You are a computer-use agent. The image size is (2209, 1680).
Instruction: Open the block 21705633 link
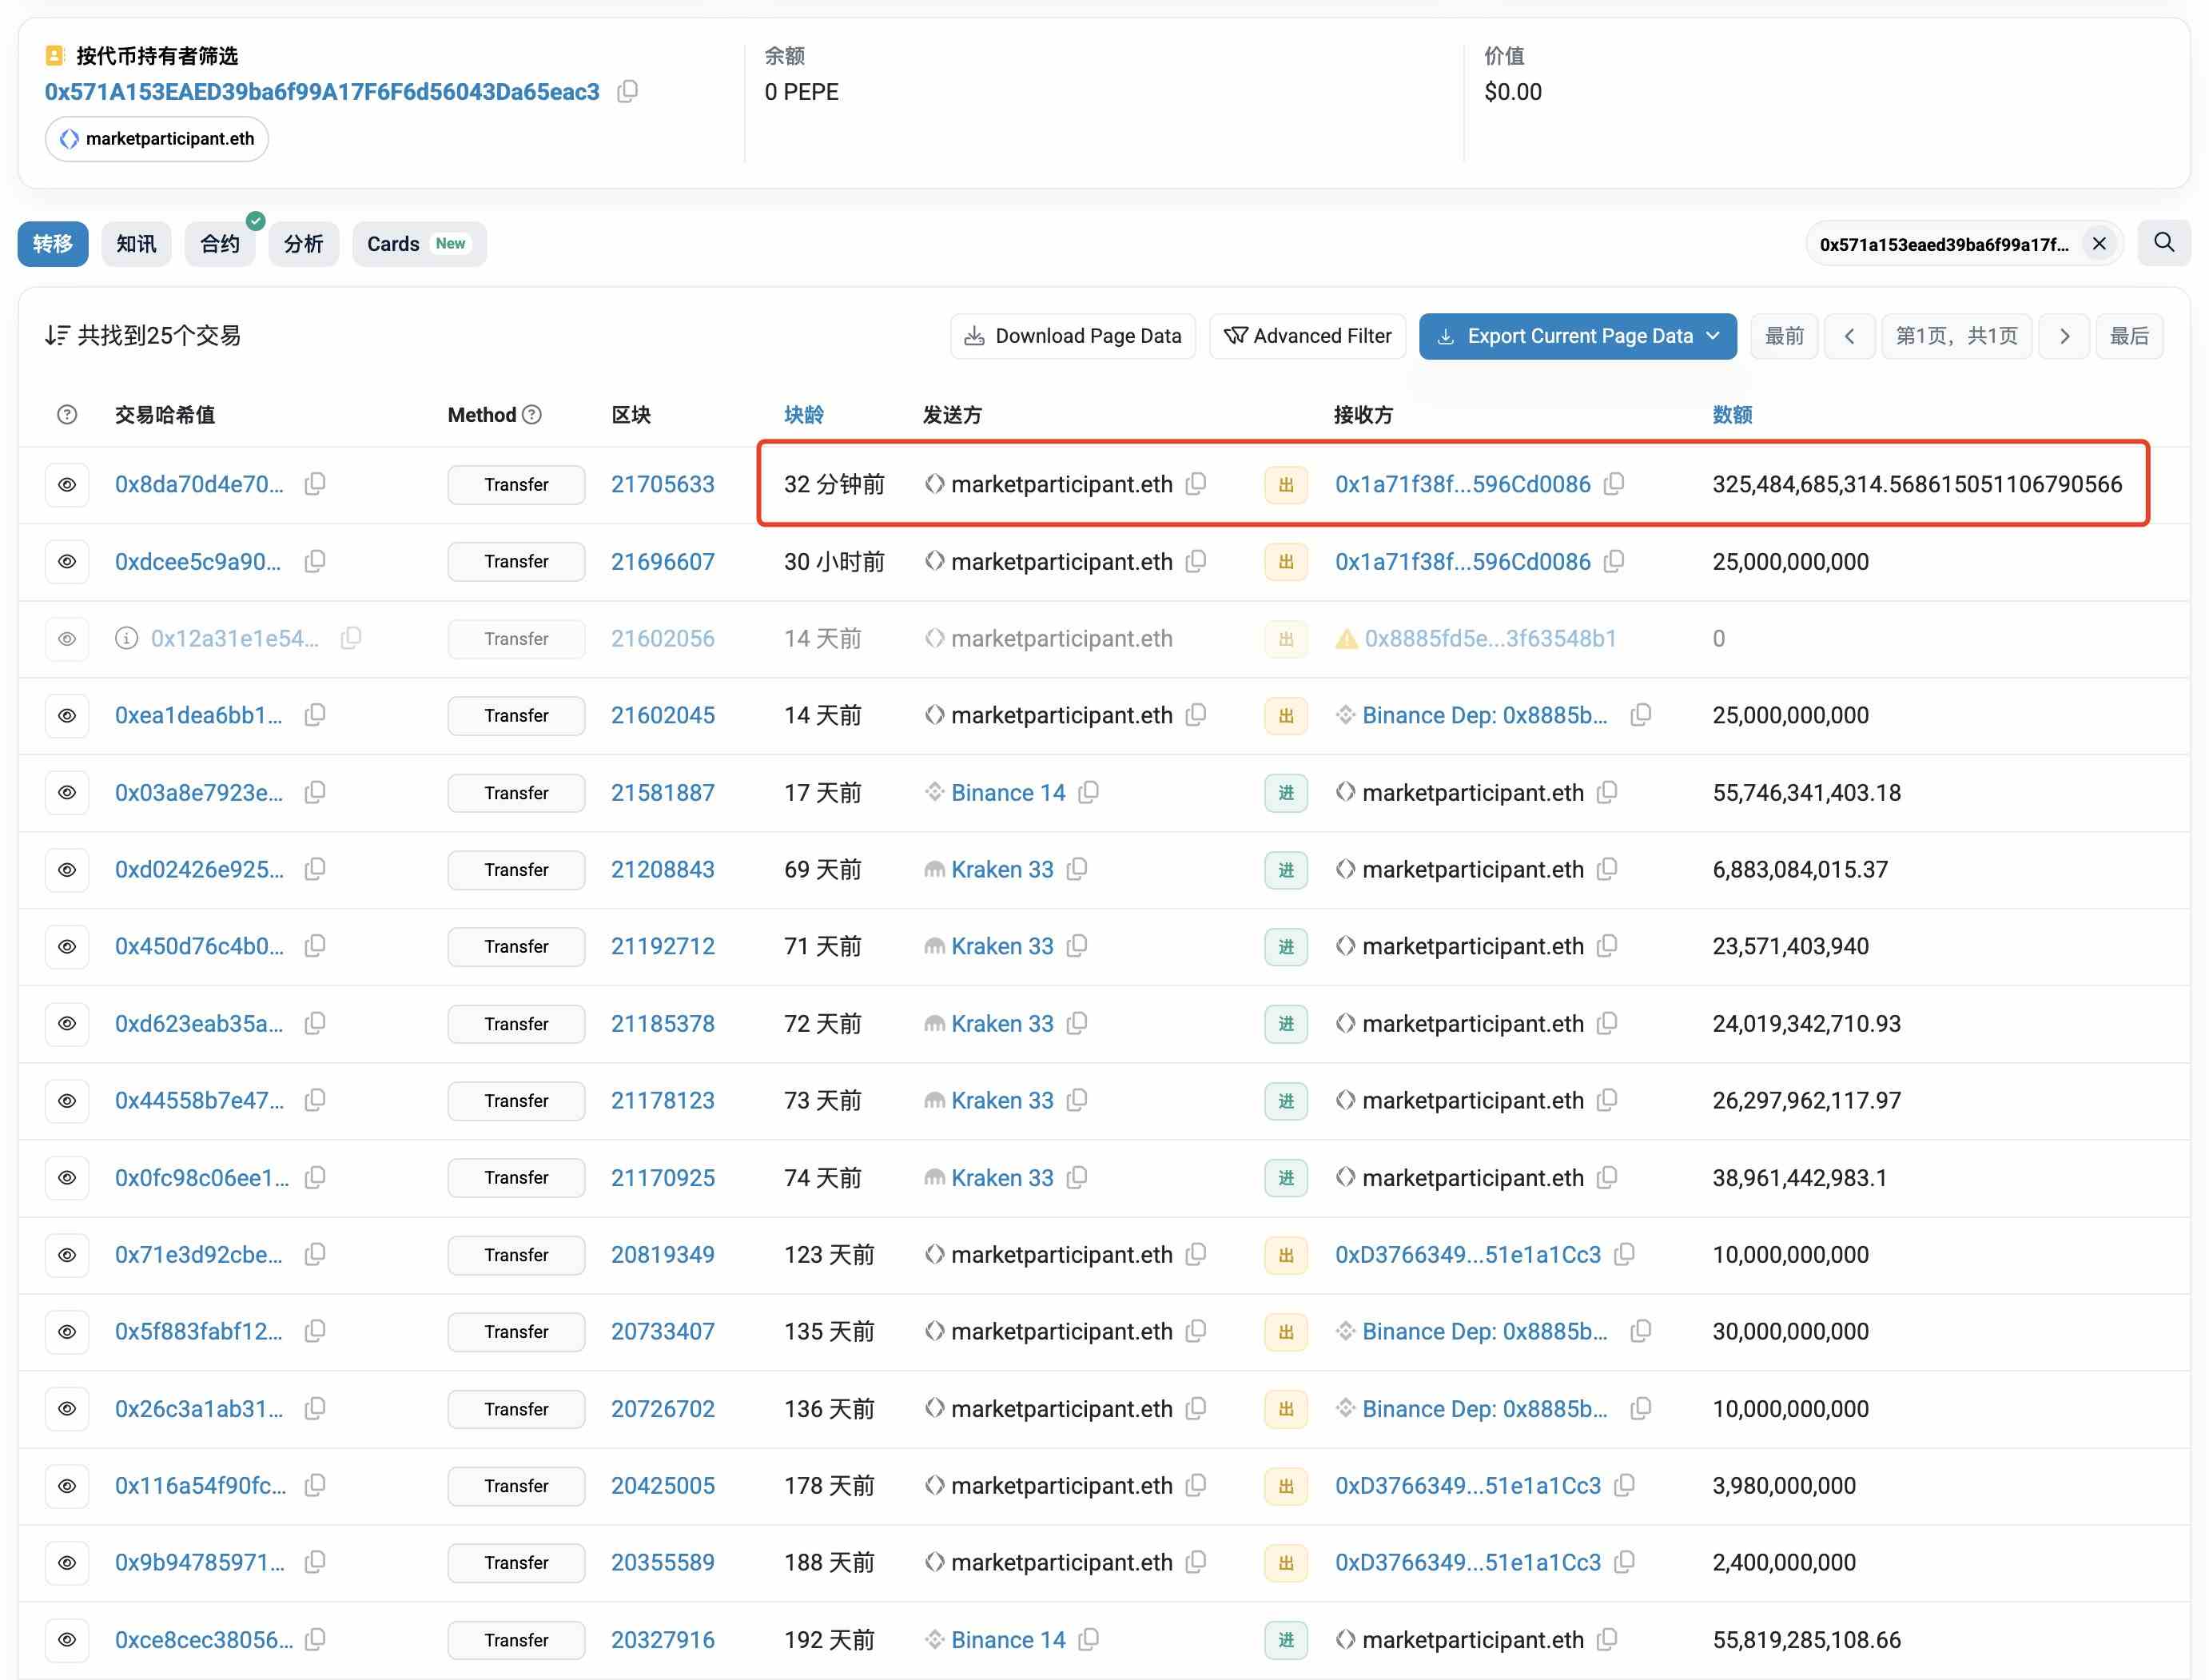(662, 484)
